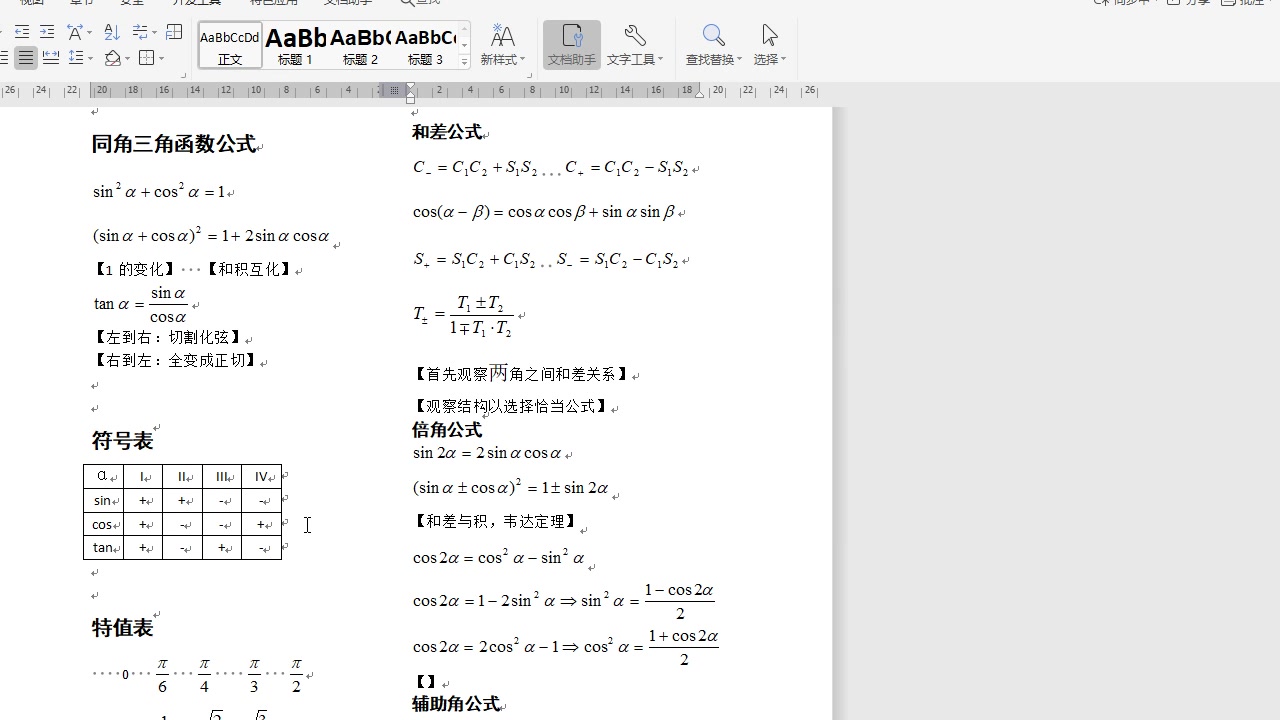
Task: Click the 选择 cursor icon
Action: 769,37
